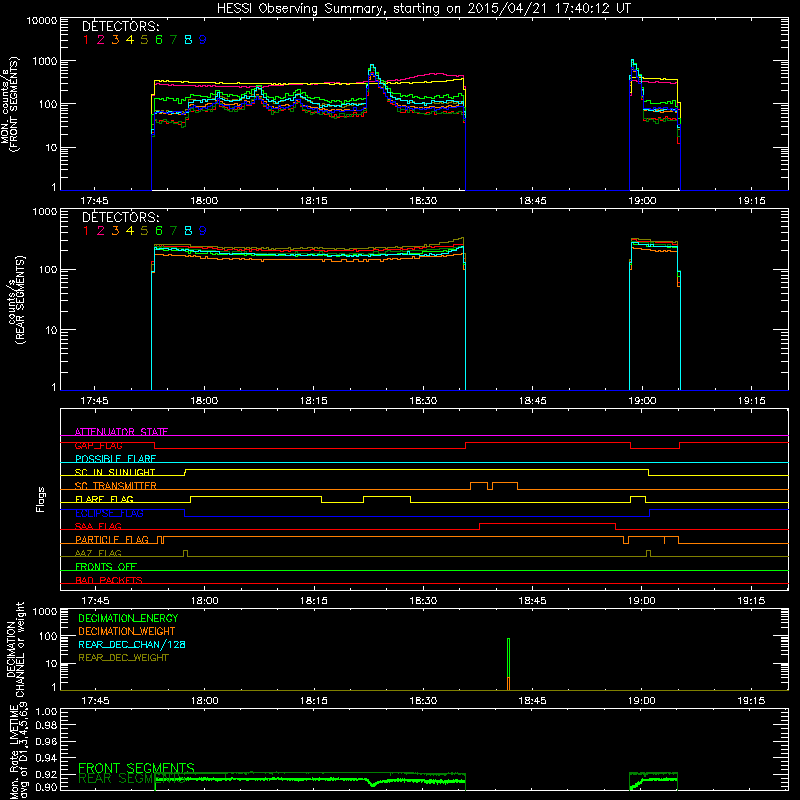Click the raised SAA_FLAG segment between 18:38 and 18:56
Image resolution: width=800 pixels, height=800 pixels.
pyautogui.click(x=547, y=524)
